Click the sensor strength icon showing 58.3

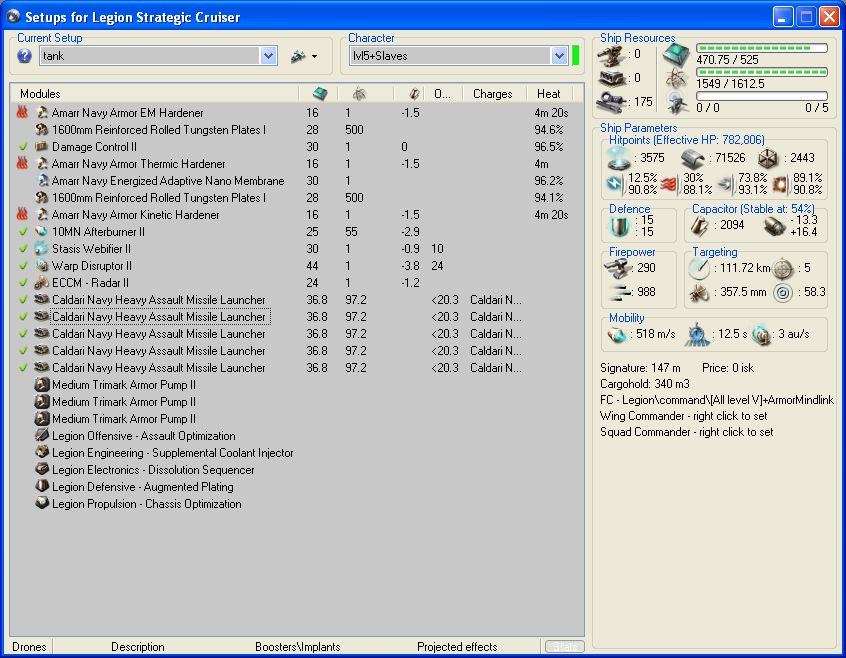pos(783,293)
